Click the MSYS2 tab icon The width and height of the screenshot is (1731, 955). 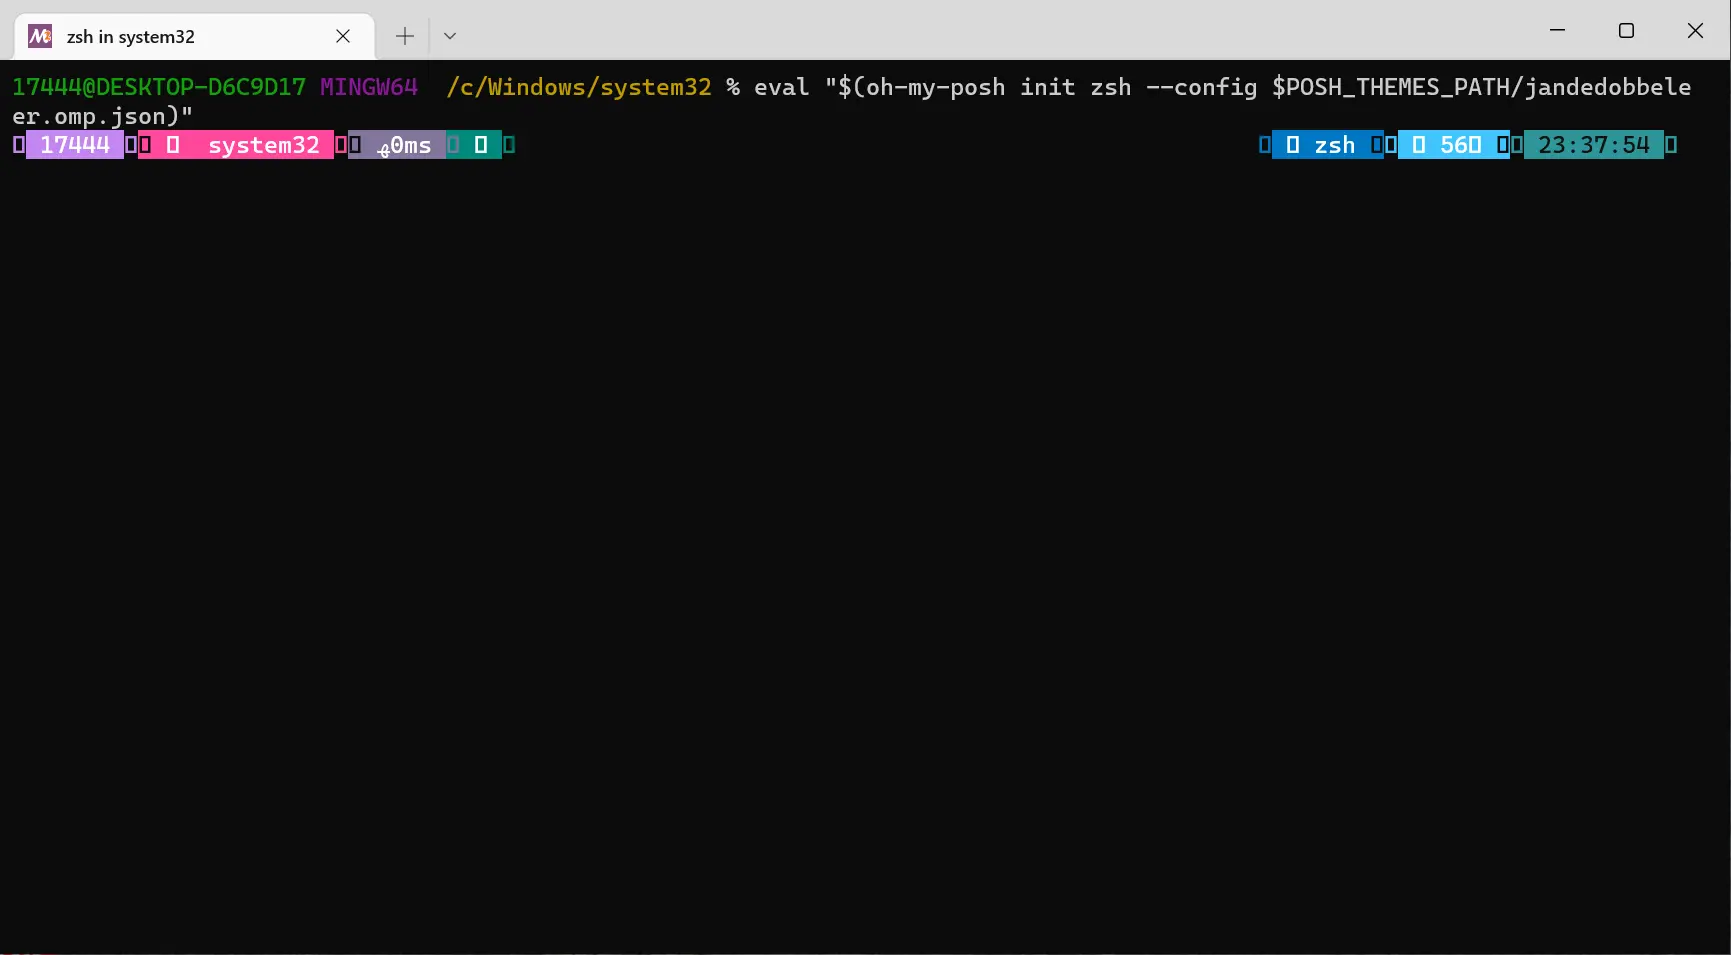tap(40, 36)
